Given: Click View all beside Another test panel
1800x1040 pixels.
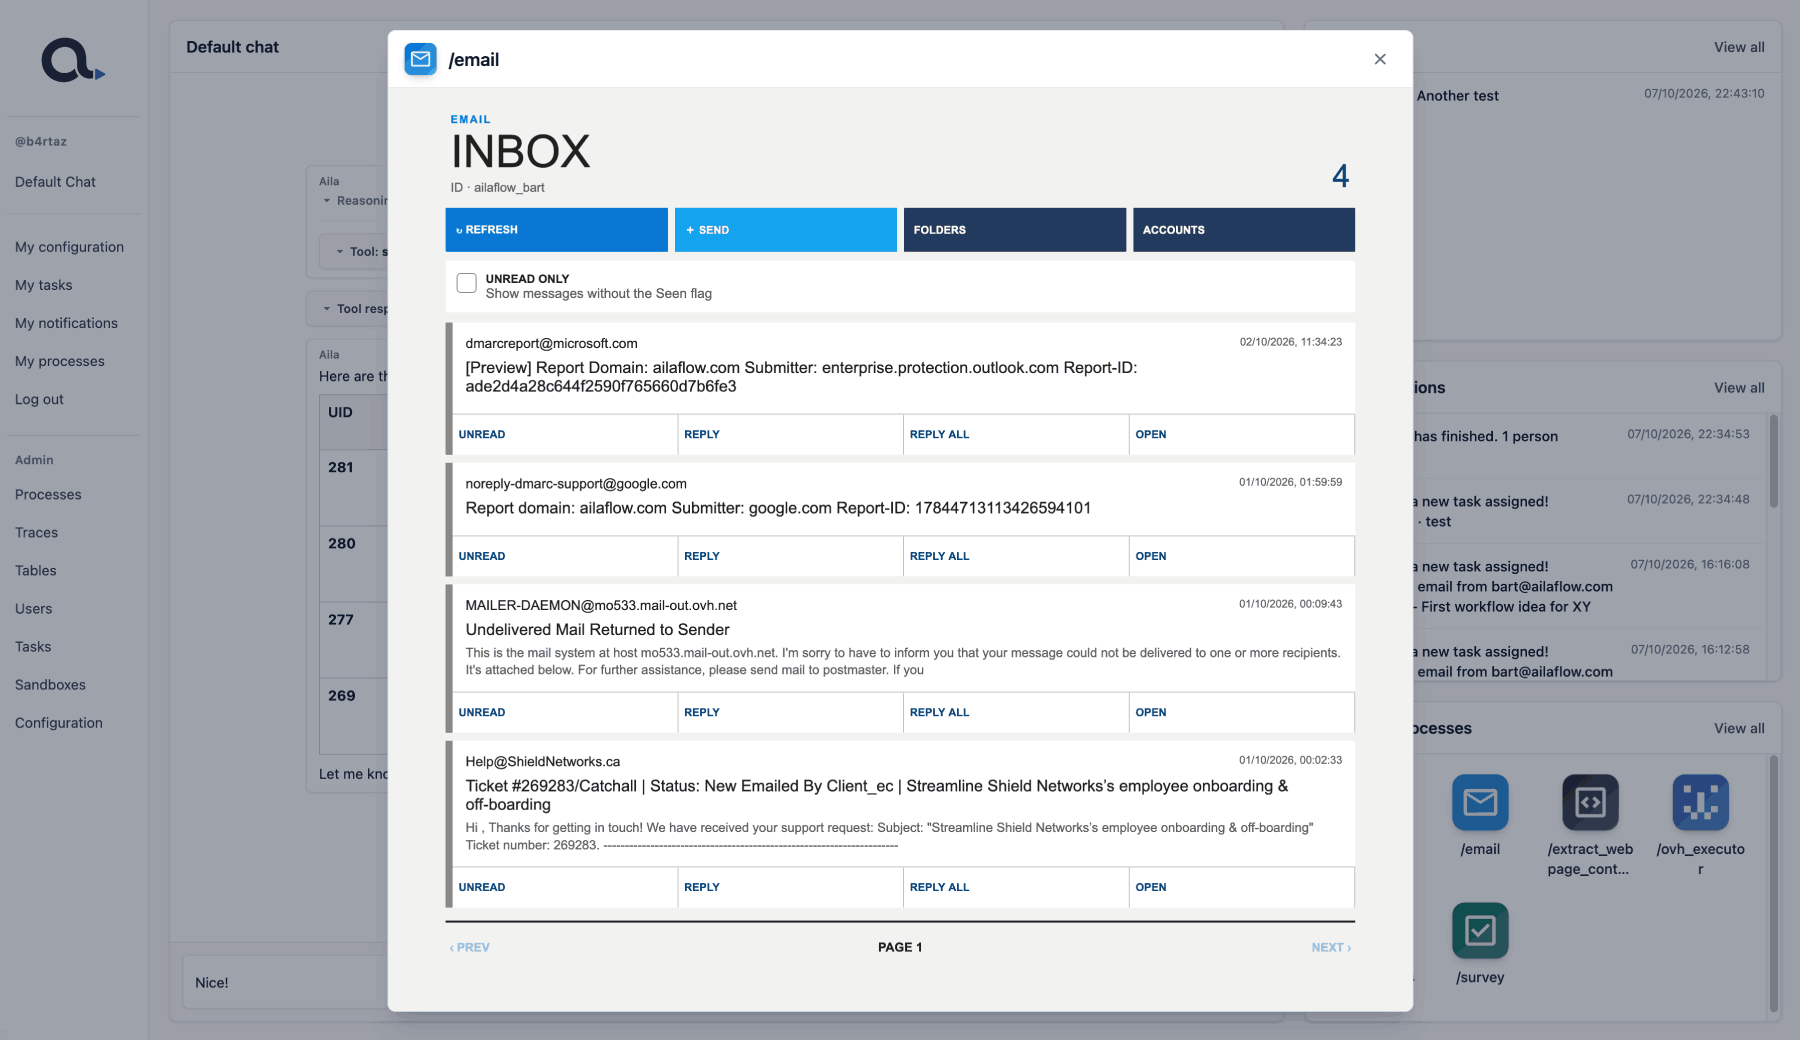Looking at the screenshot, I should tap(1739, 47).
